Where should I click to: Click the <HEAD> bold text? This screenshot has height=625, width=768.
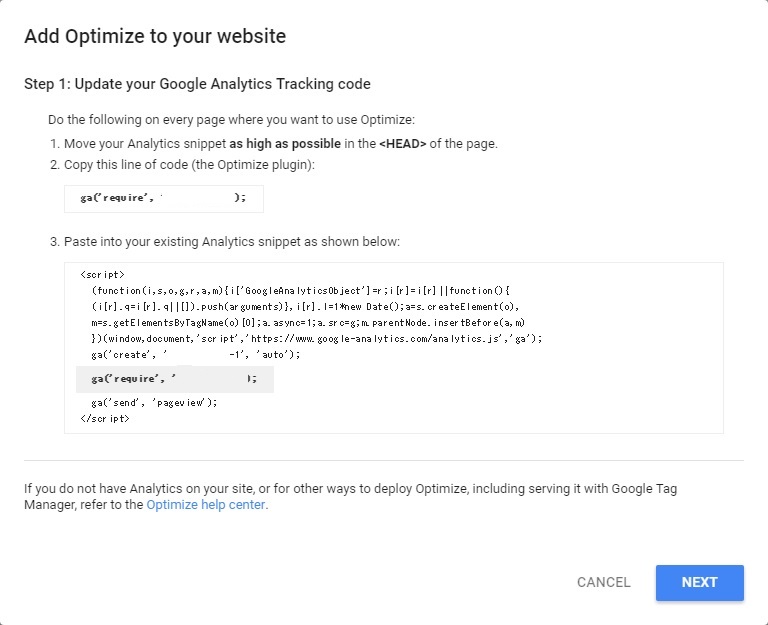point(403,144)
